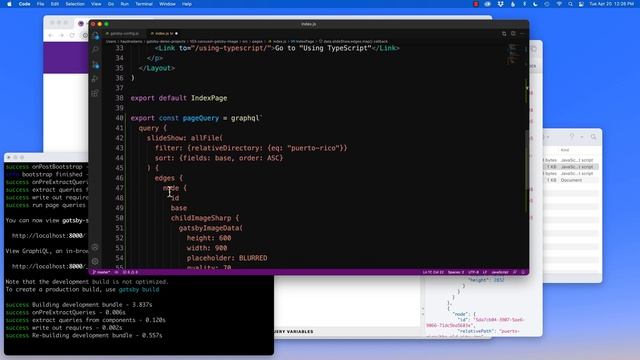Screen dimensions: 640x360
Task: Open the Manage gear in the activity bar
Action: click(x=95, y=261)
